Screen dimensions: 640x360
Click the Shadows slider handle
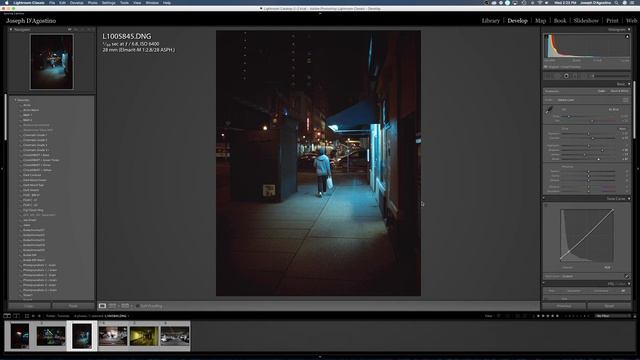pos(602,150)
